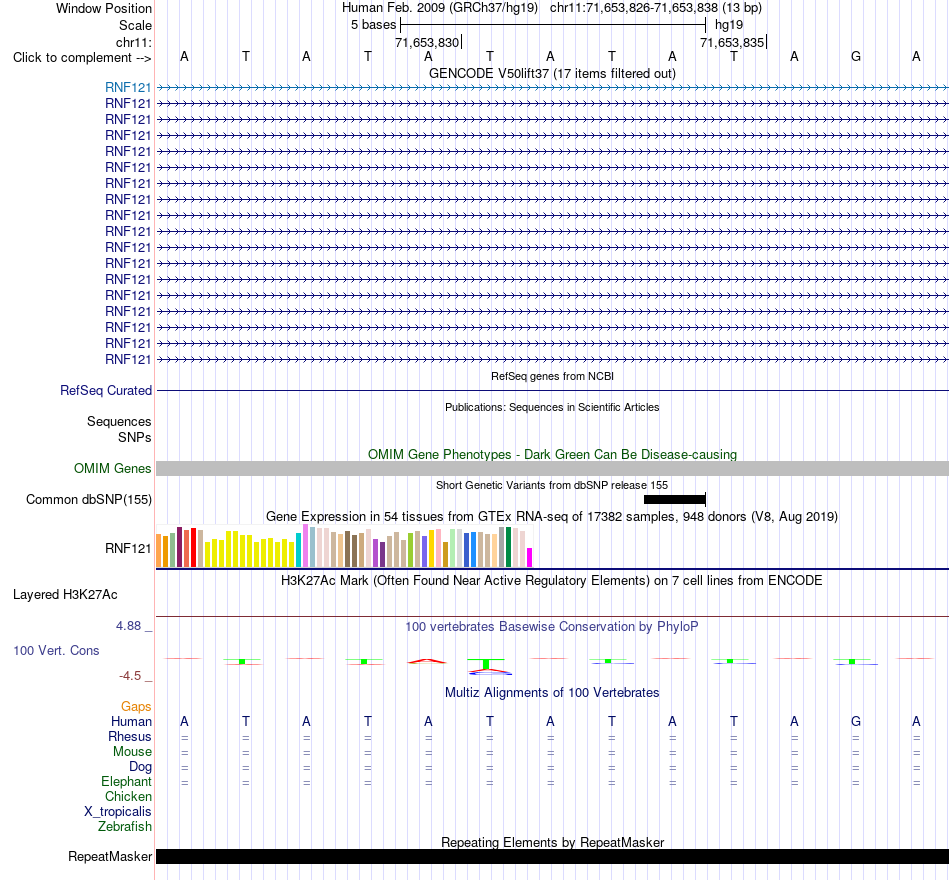The image size is (950, 880).
Task: Open 'Publications: Sequences in Scientific Articles' title
Action: (x=552, y=407)
